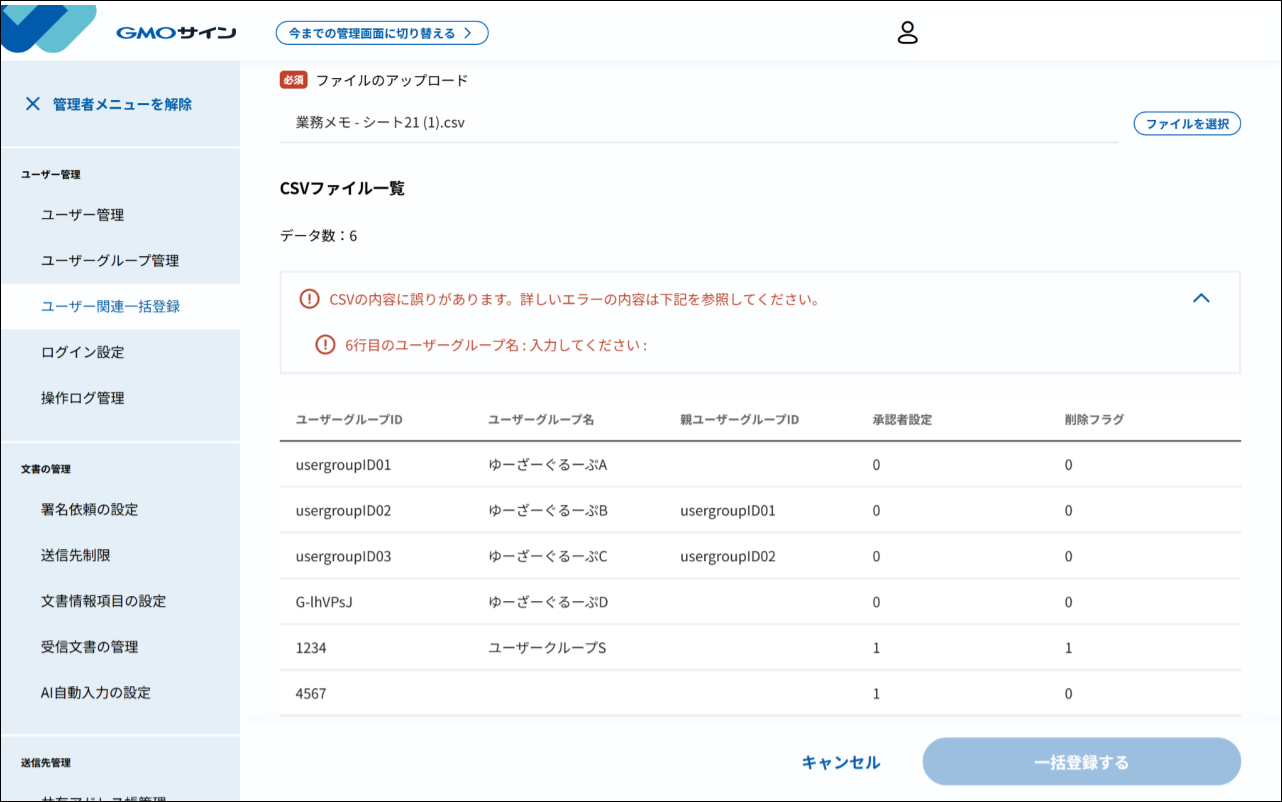
Task: Open ログイン設定 in sidebar
Action: point(83,353)
